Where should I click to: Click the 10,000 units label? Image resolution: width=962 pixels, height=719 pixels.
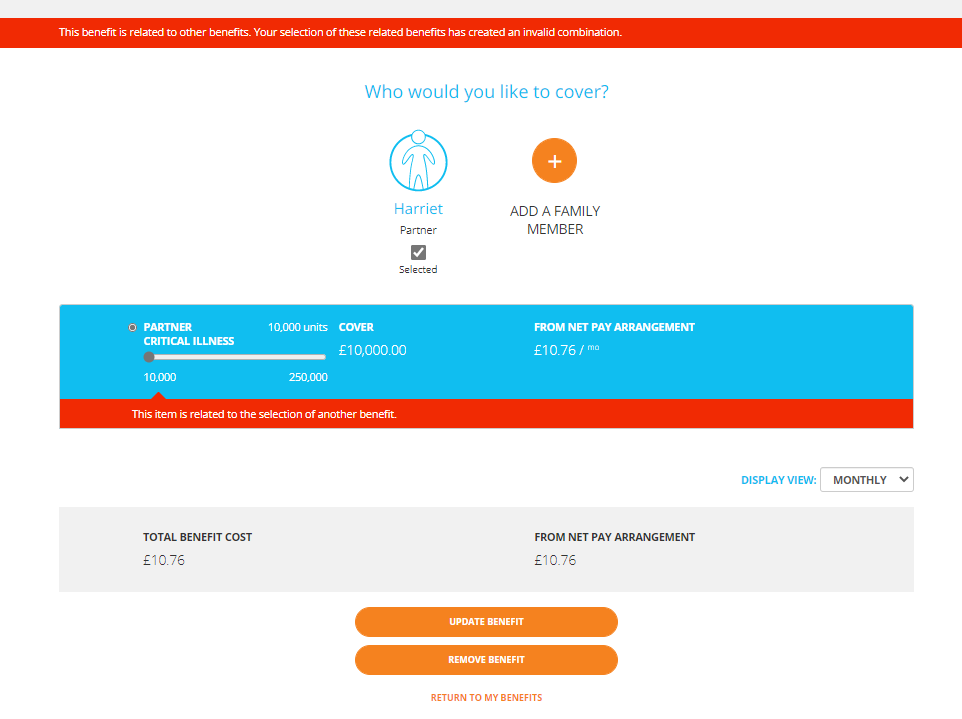[x=298, y=327]
